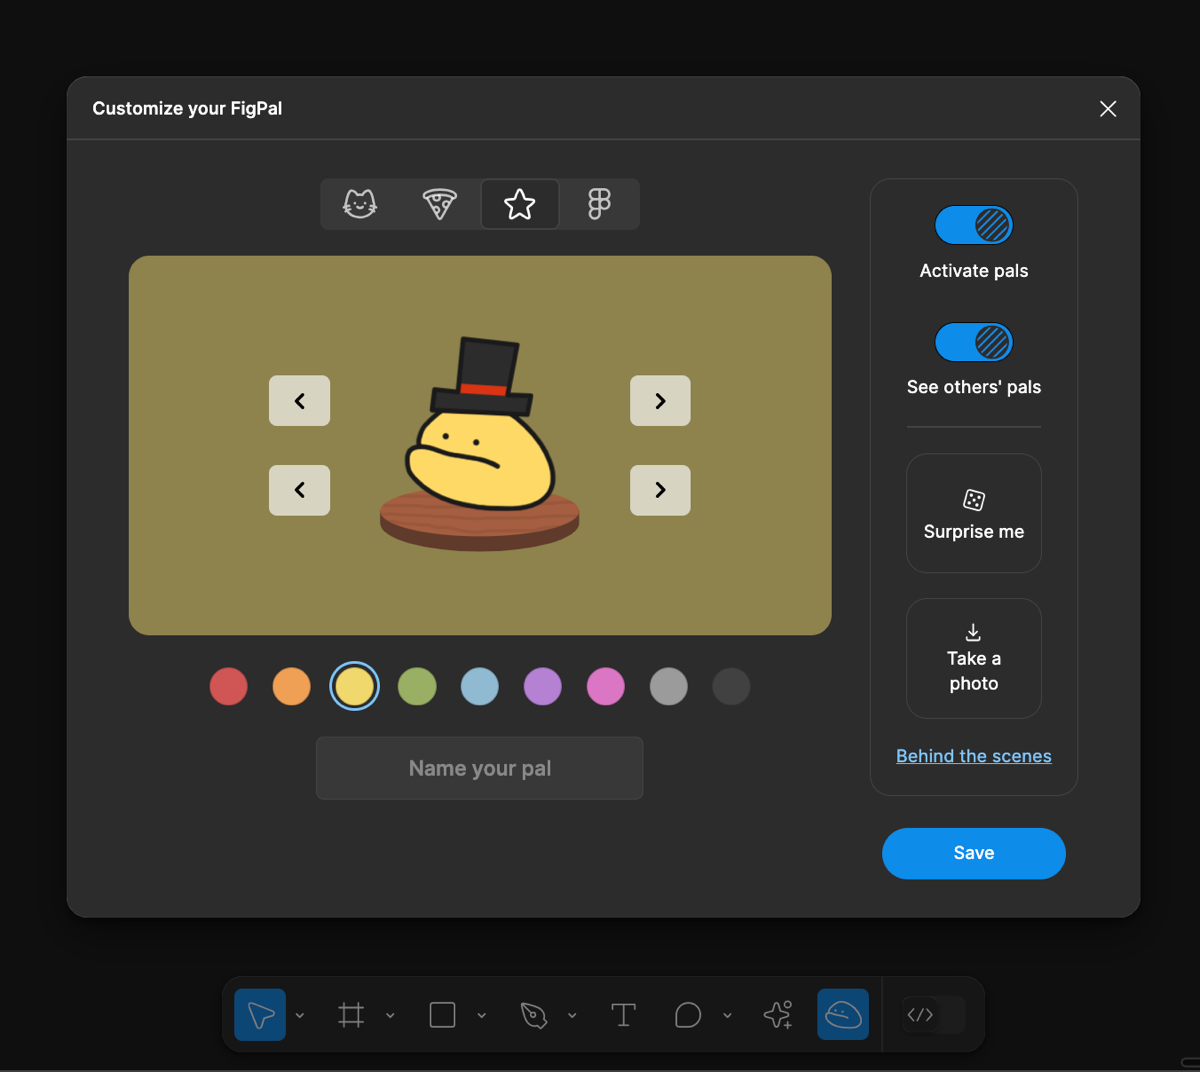
Task: Open the AI actions sparkle tool
Action: (x=778, y=1015)
